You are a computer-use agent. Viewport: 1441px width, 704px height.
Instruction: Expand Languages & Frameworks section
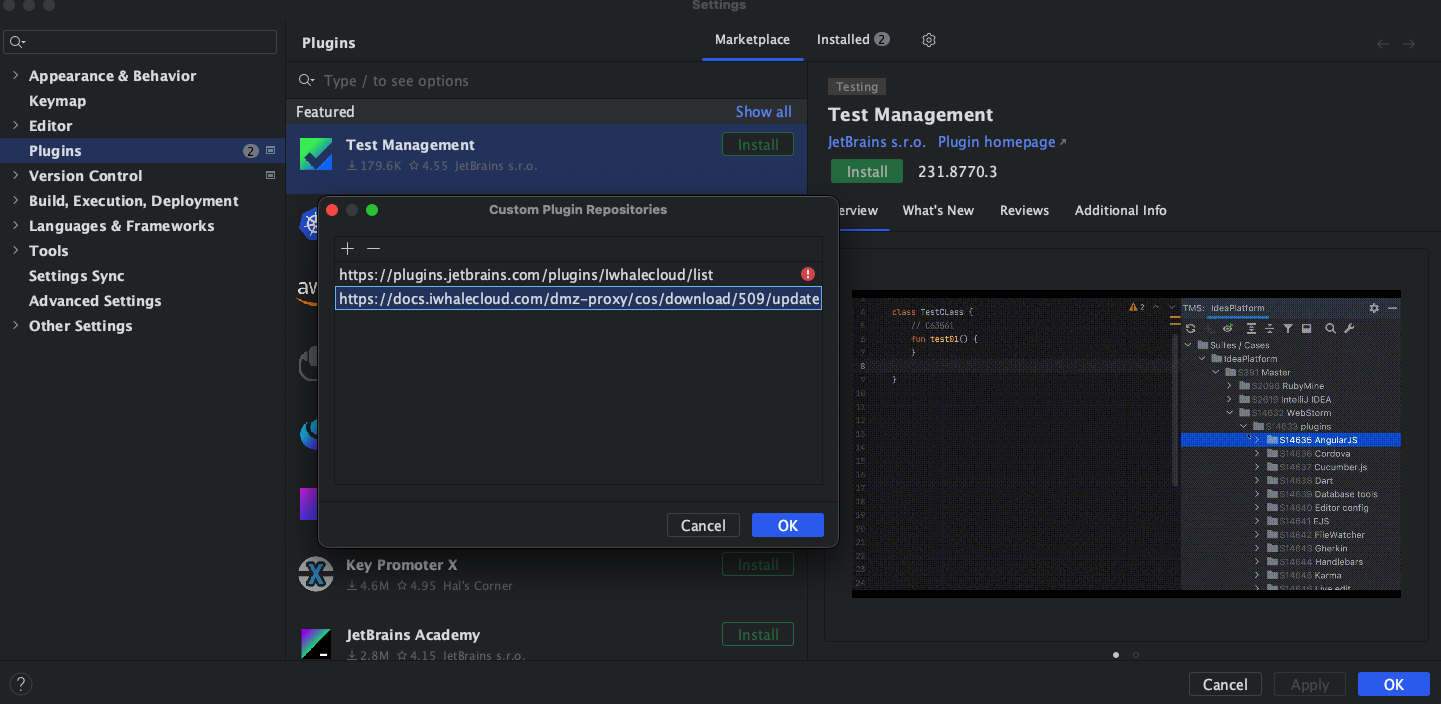(15, 226)
